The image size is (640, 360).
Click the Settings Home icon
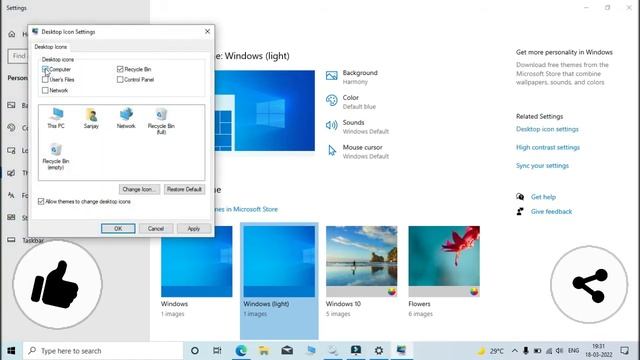coord(12,34)
